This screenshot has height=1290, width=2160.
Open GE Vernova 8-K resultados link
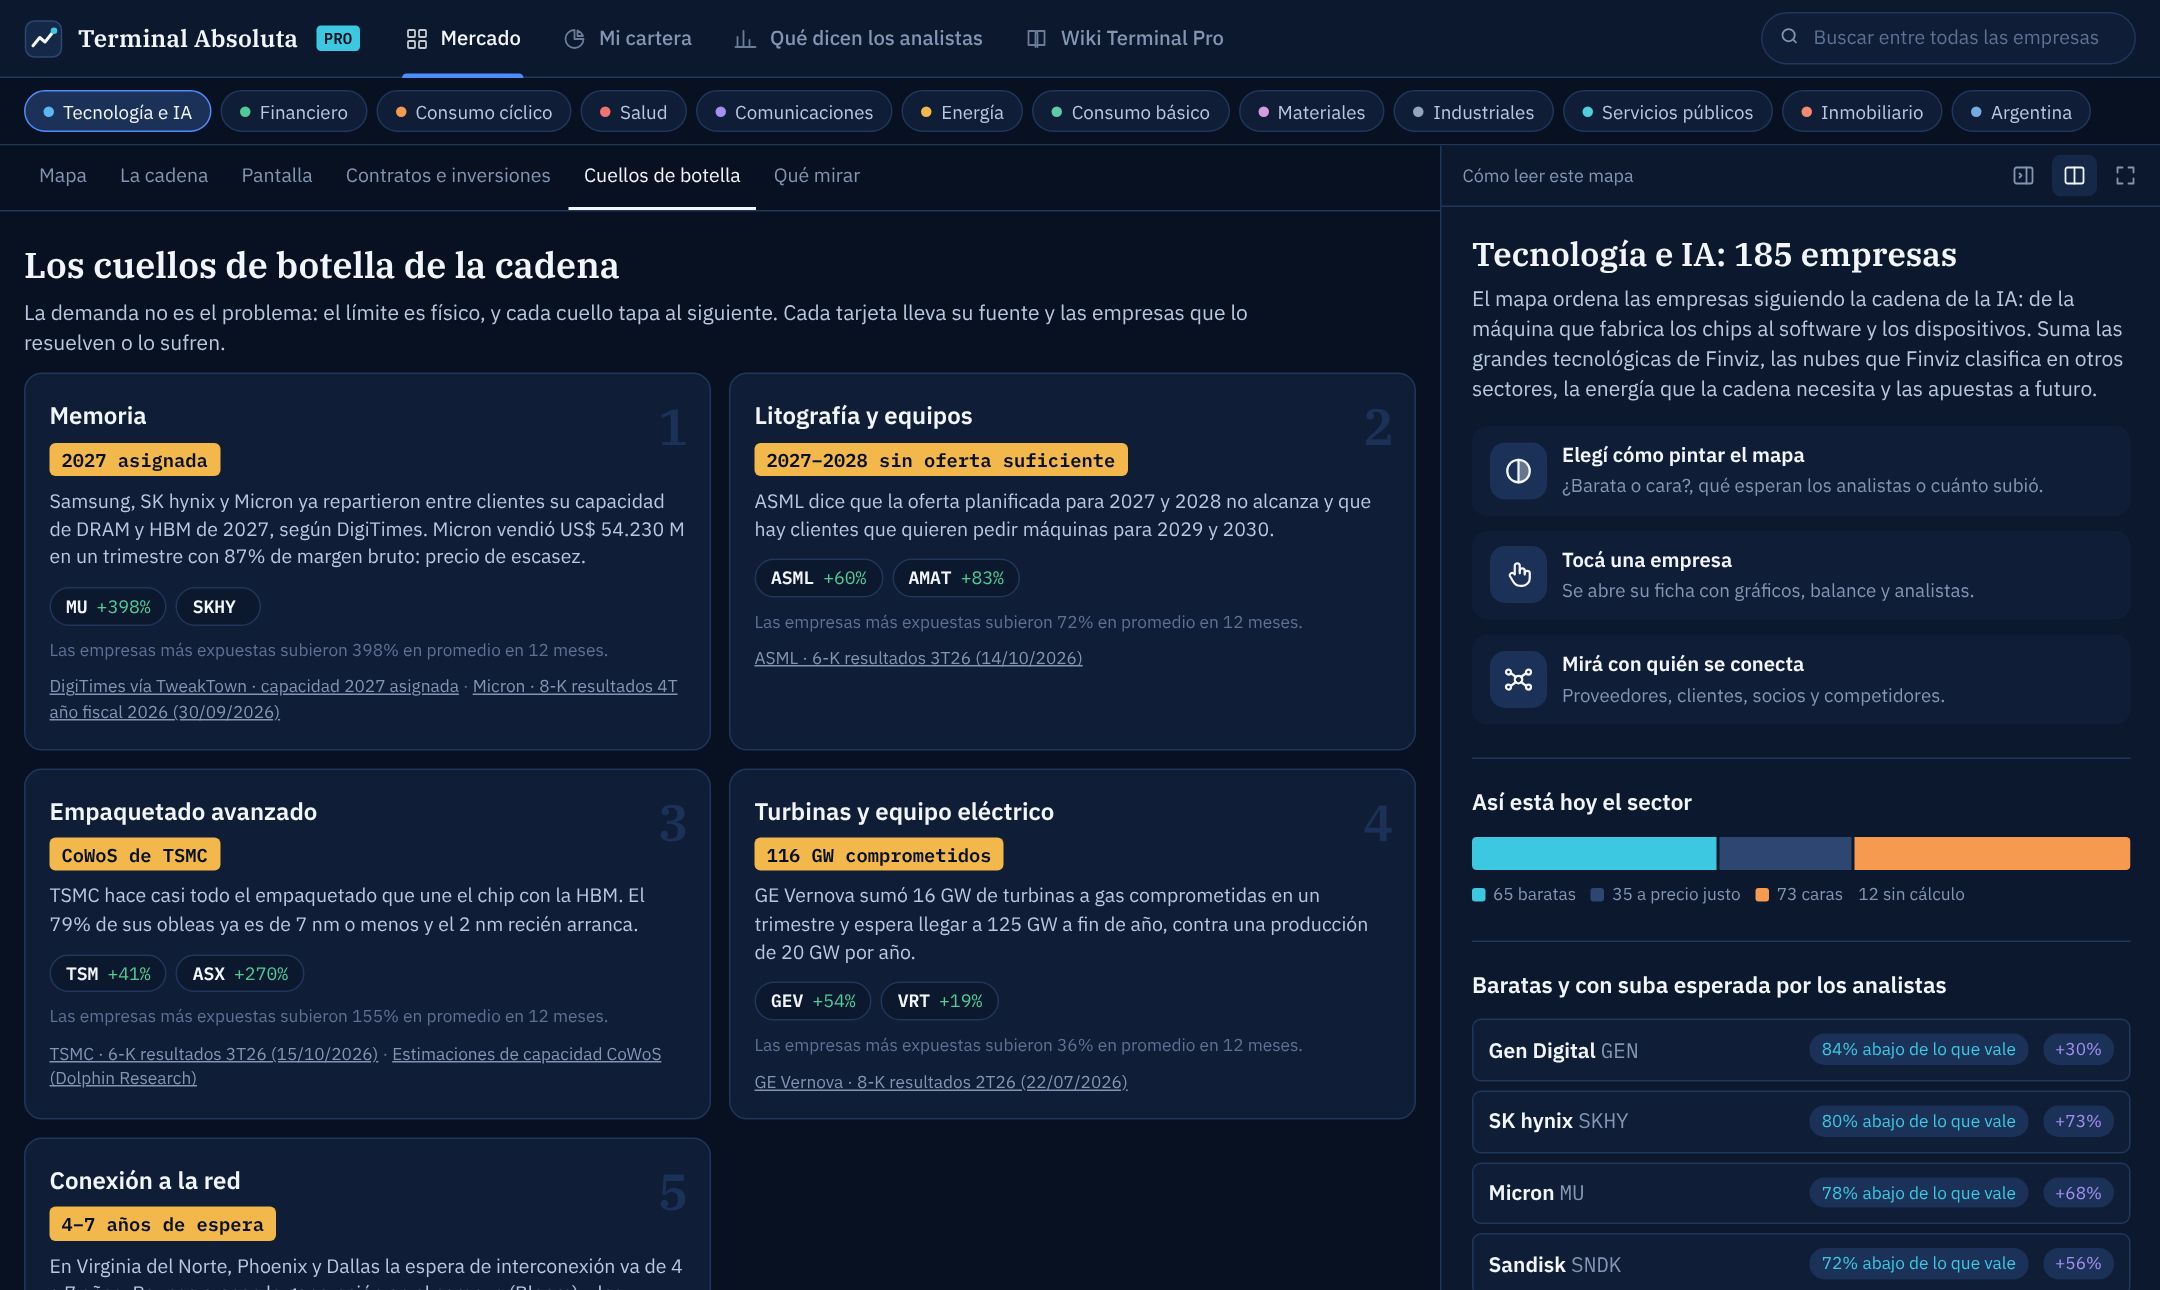(941, 1081)
